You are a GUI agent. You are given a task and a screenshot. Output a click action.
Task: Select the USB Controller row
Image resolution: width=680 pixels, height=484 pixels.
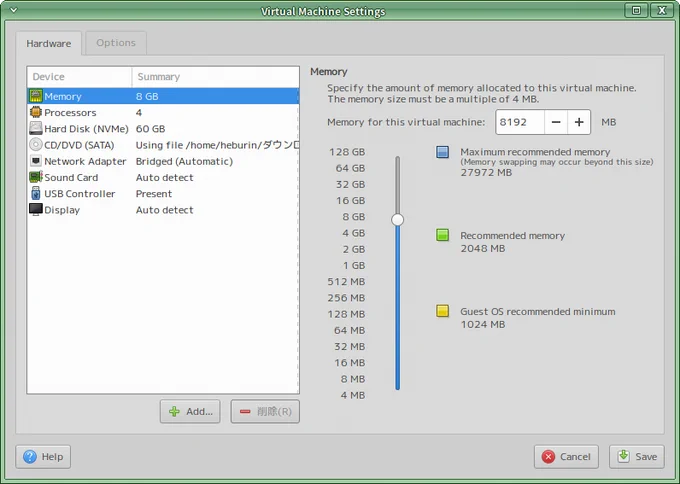[x=163, y=193]
